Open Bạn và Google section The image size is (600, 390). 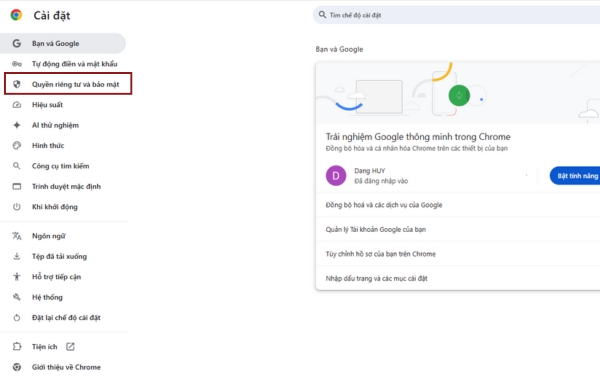coord(63,43)
